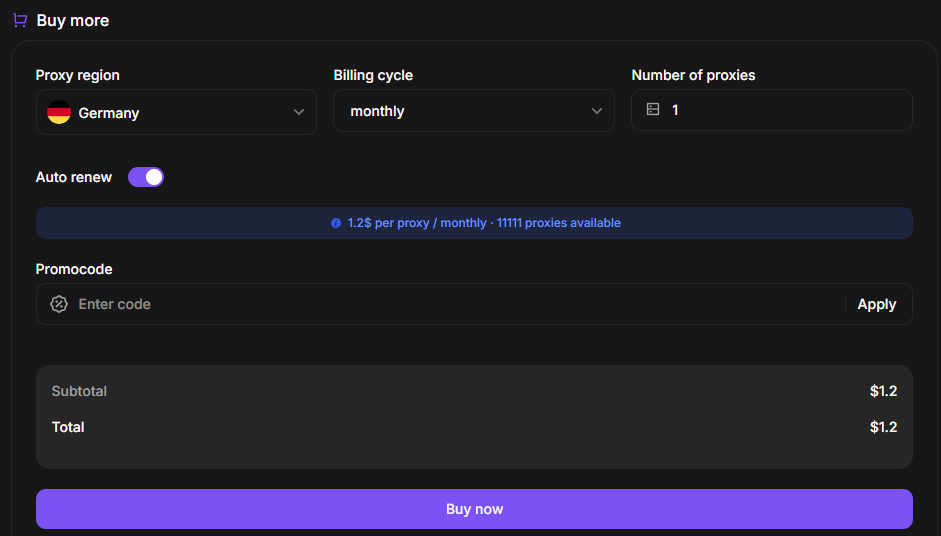Focus the Number of proxies value field
This screenshot has height=536, width=941.
(x=780, y=110)
